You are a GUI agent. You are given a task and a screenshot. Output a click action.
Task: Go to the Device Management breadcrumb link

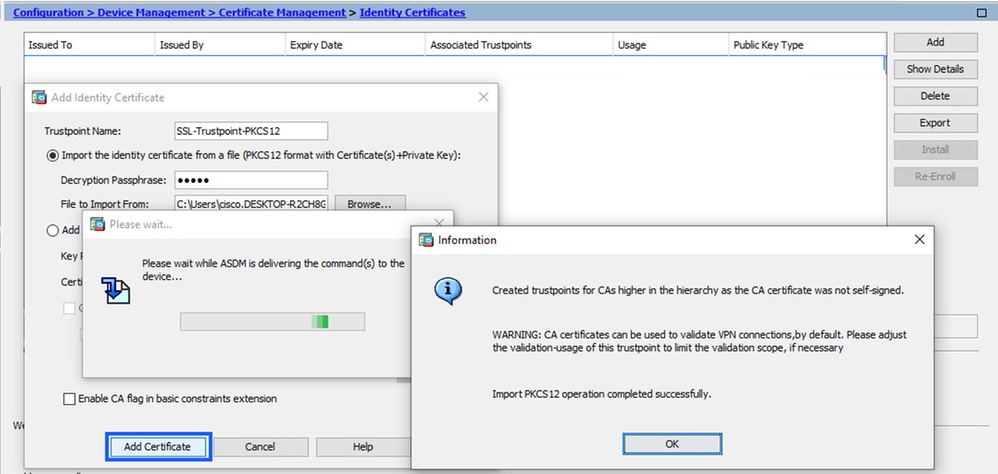151,12
